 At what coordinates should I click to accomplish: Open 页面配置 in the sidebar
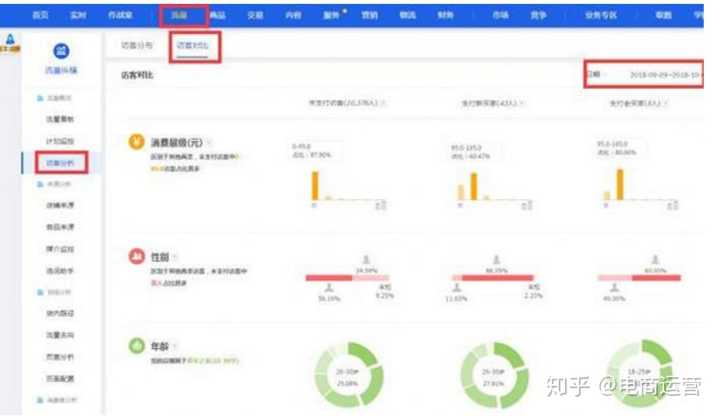[x=60, y=379]
